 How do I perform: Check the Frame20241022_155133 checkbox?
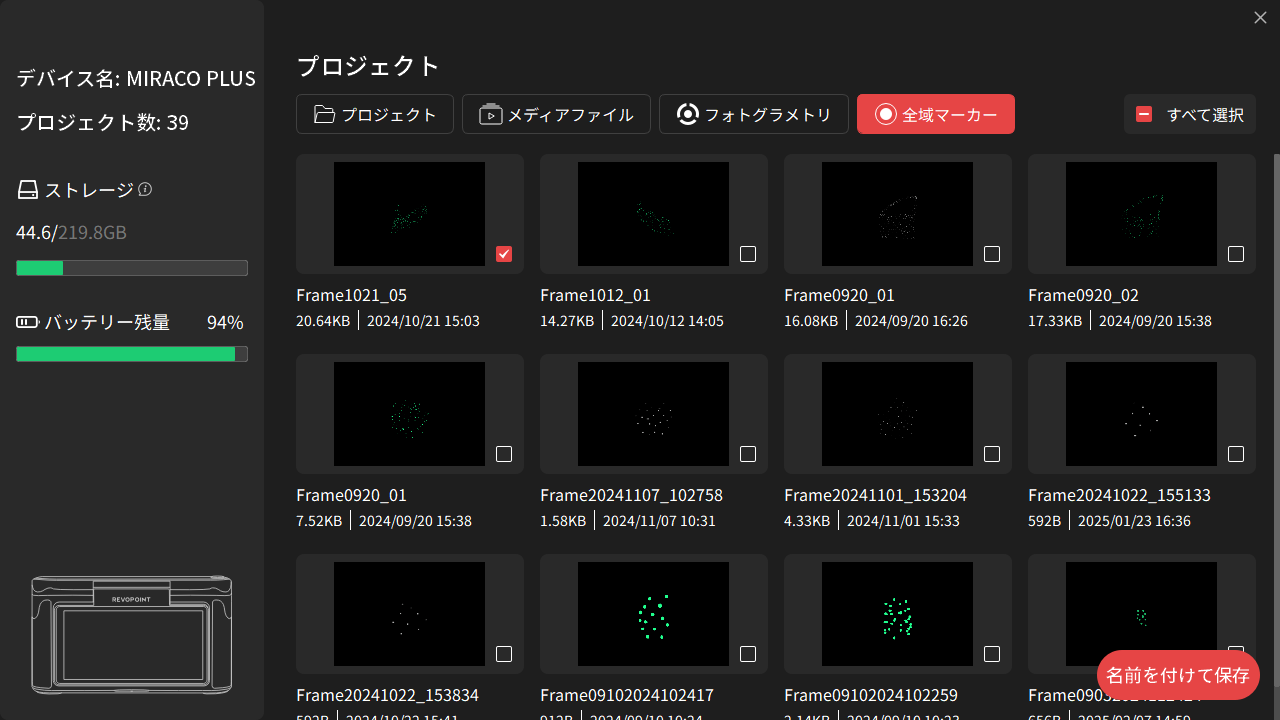pyautogui.click(x=1236, y=454)
